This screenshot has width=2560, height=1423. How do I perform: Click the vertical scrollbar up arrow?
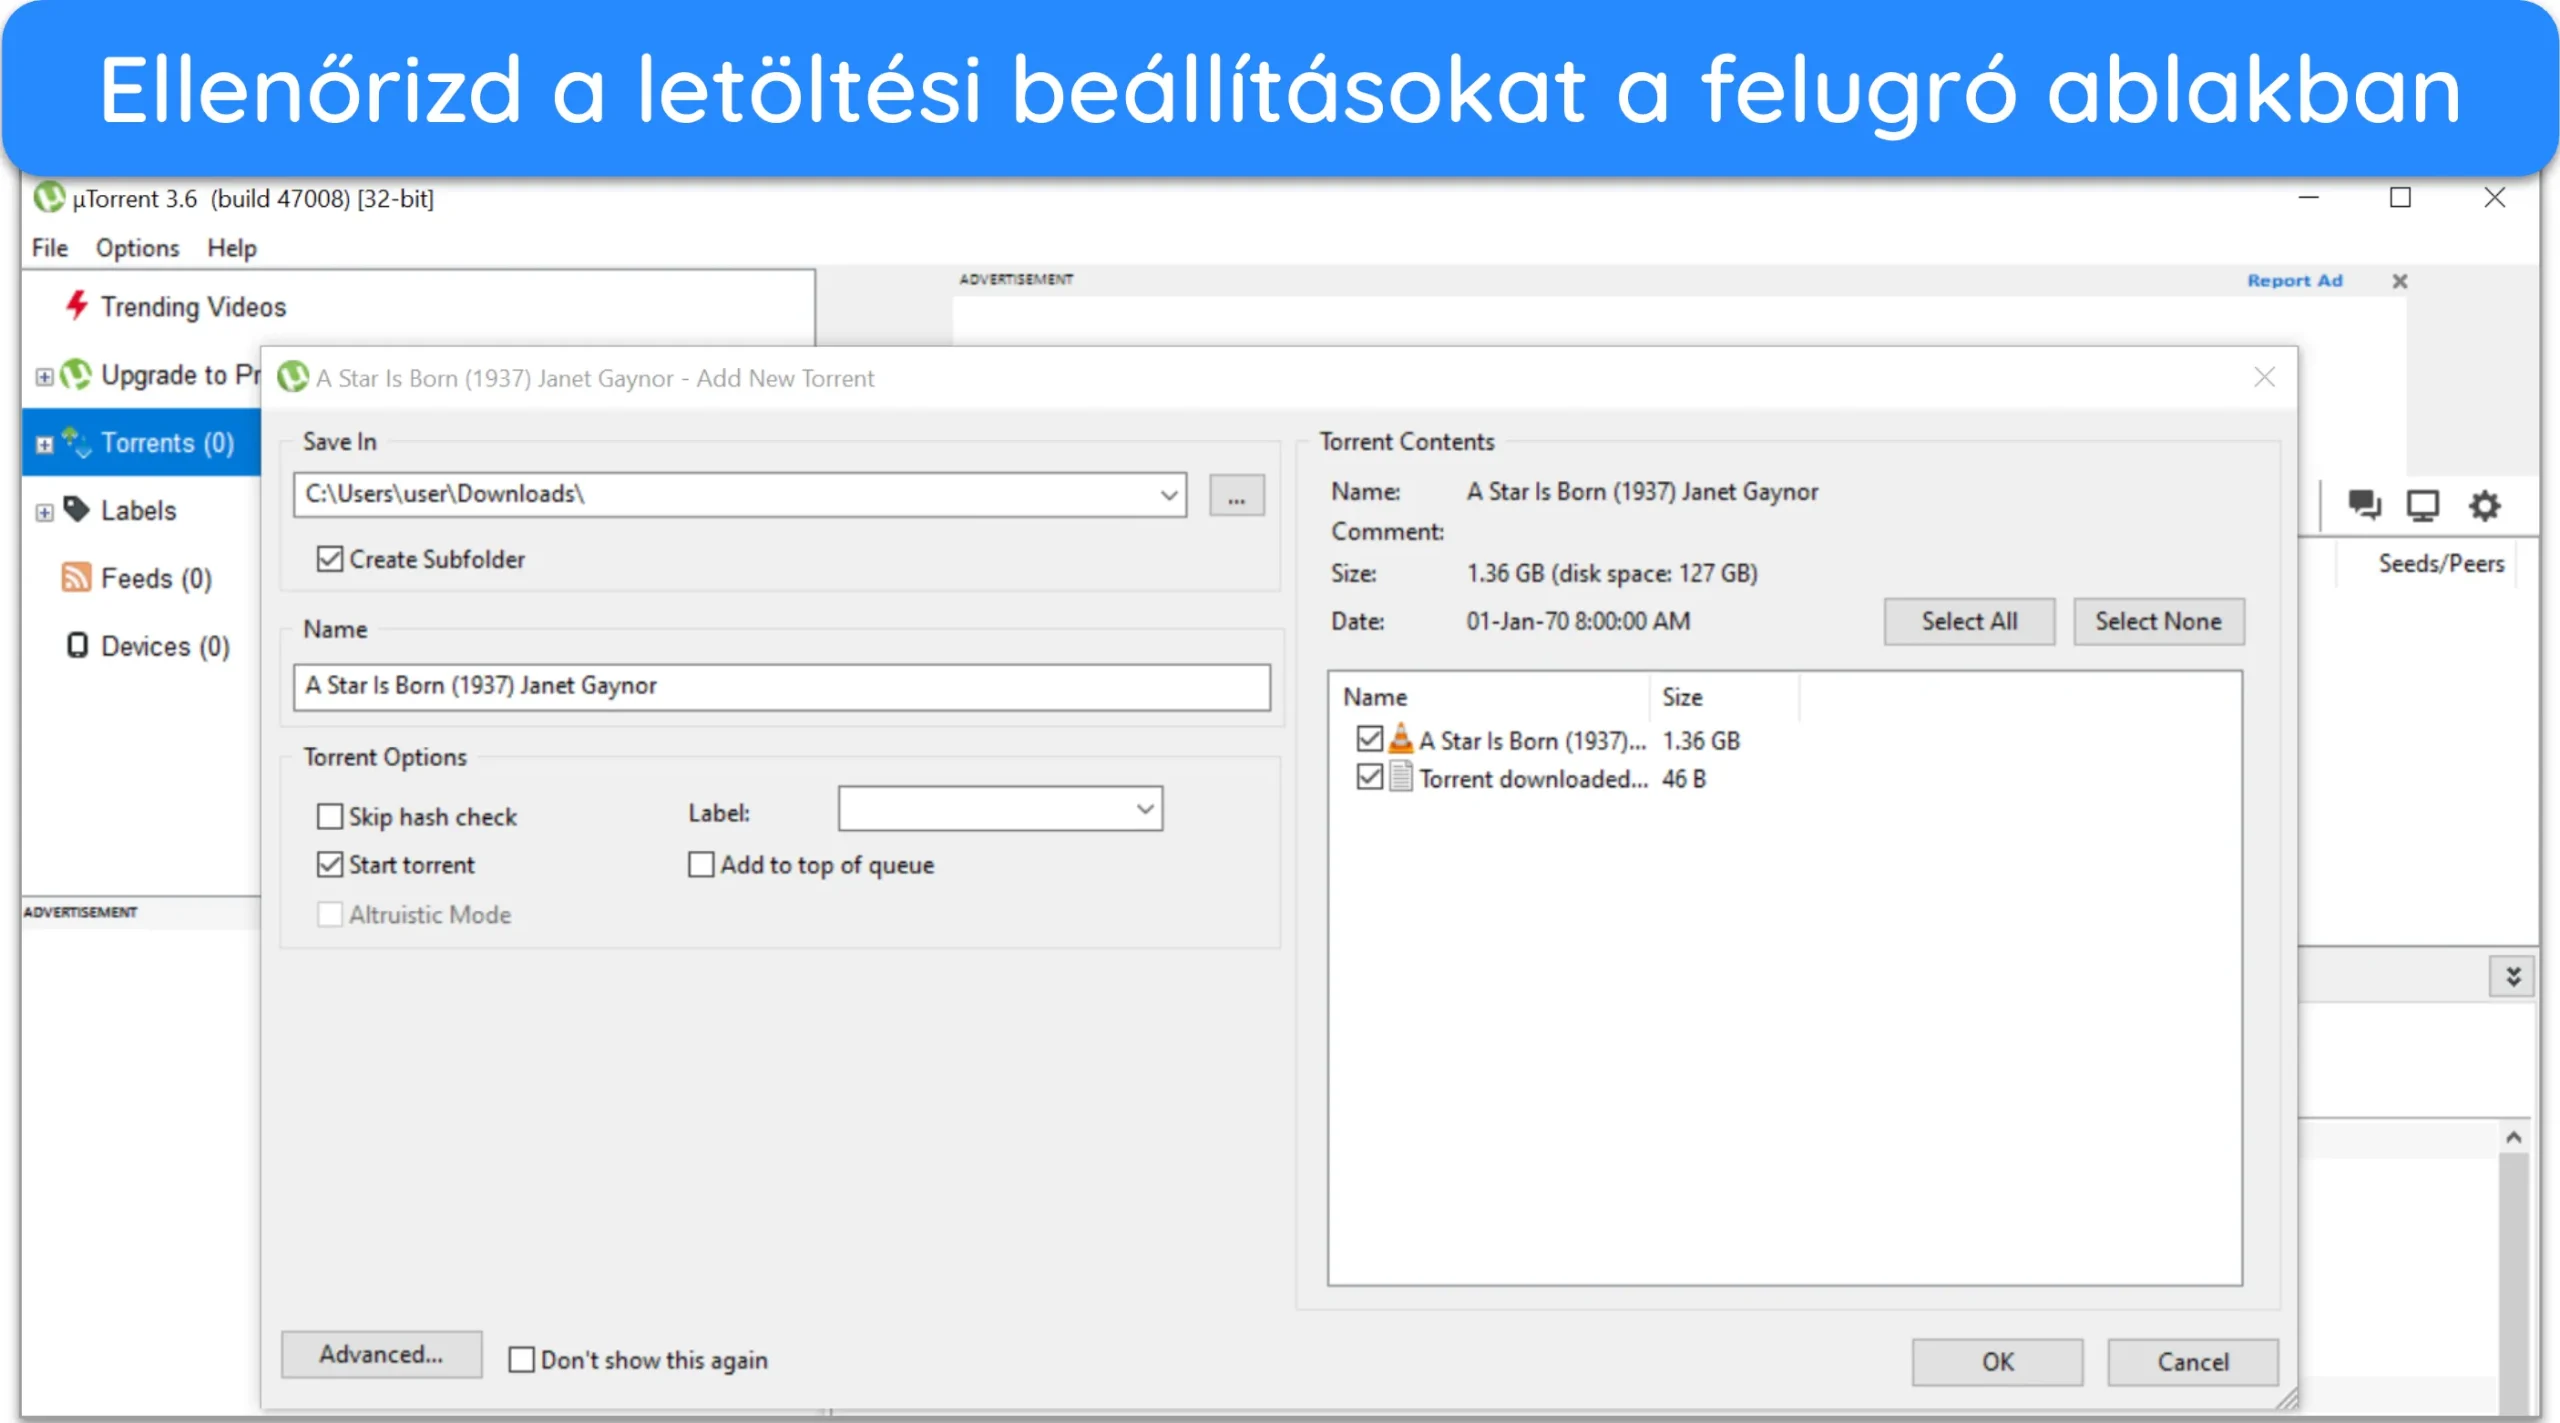point(2513,1137)
